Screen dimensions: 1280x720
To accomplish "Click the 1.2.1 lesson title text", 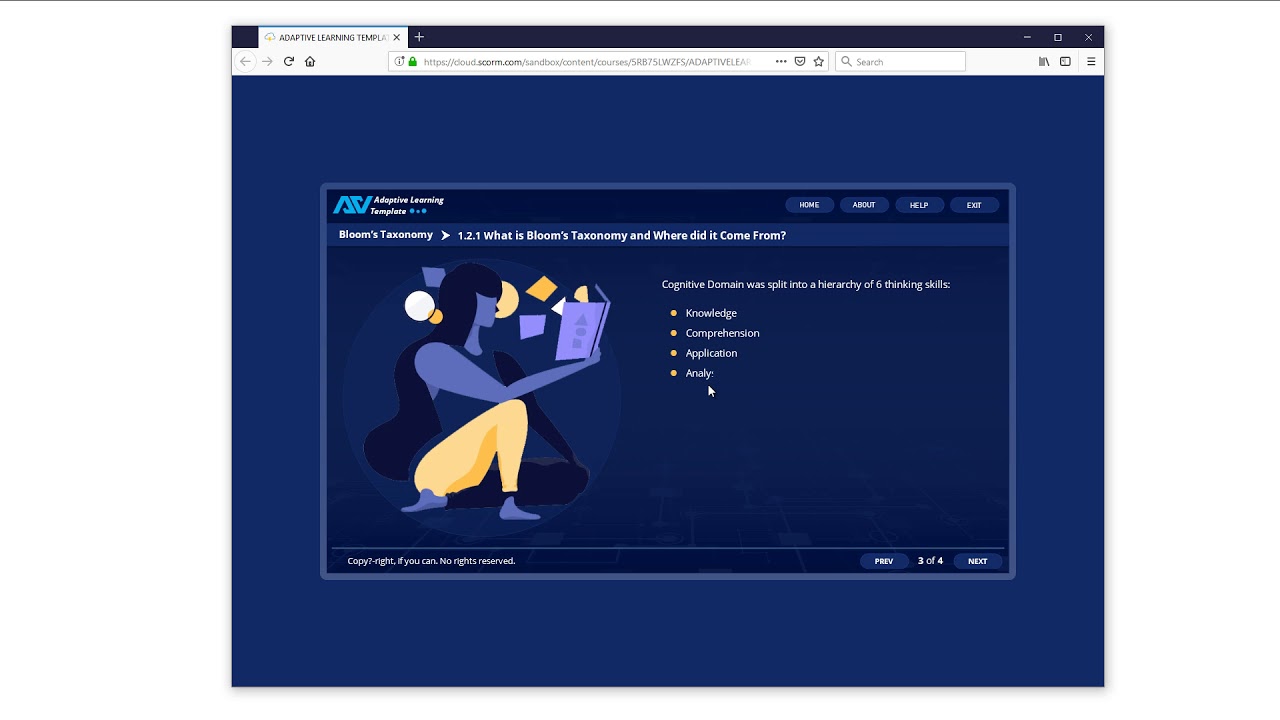I will tap(622, 235).
